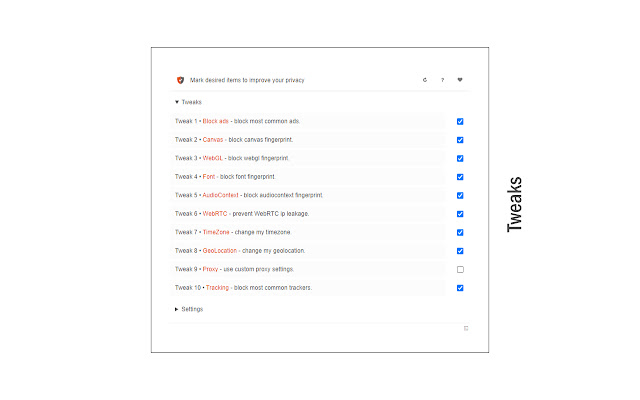Click 'prevent WebRTC ip leakage.' description
Image resolution: width=640 pixels, height=400 pixels.
coord(271,213)
